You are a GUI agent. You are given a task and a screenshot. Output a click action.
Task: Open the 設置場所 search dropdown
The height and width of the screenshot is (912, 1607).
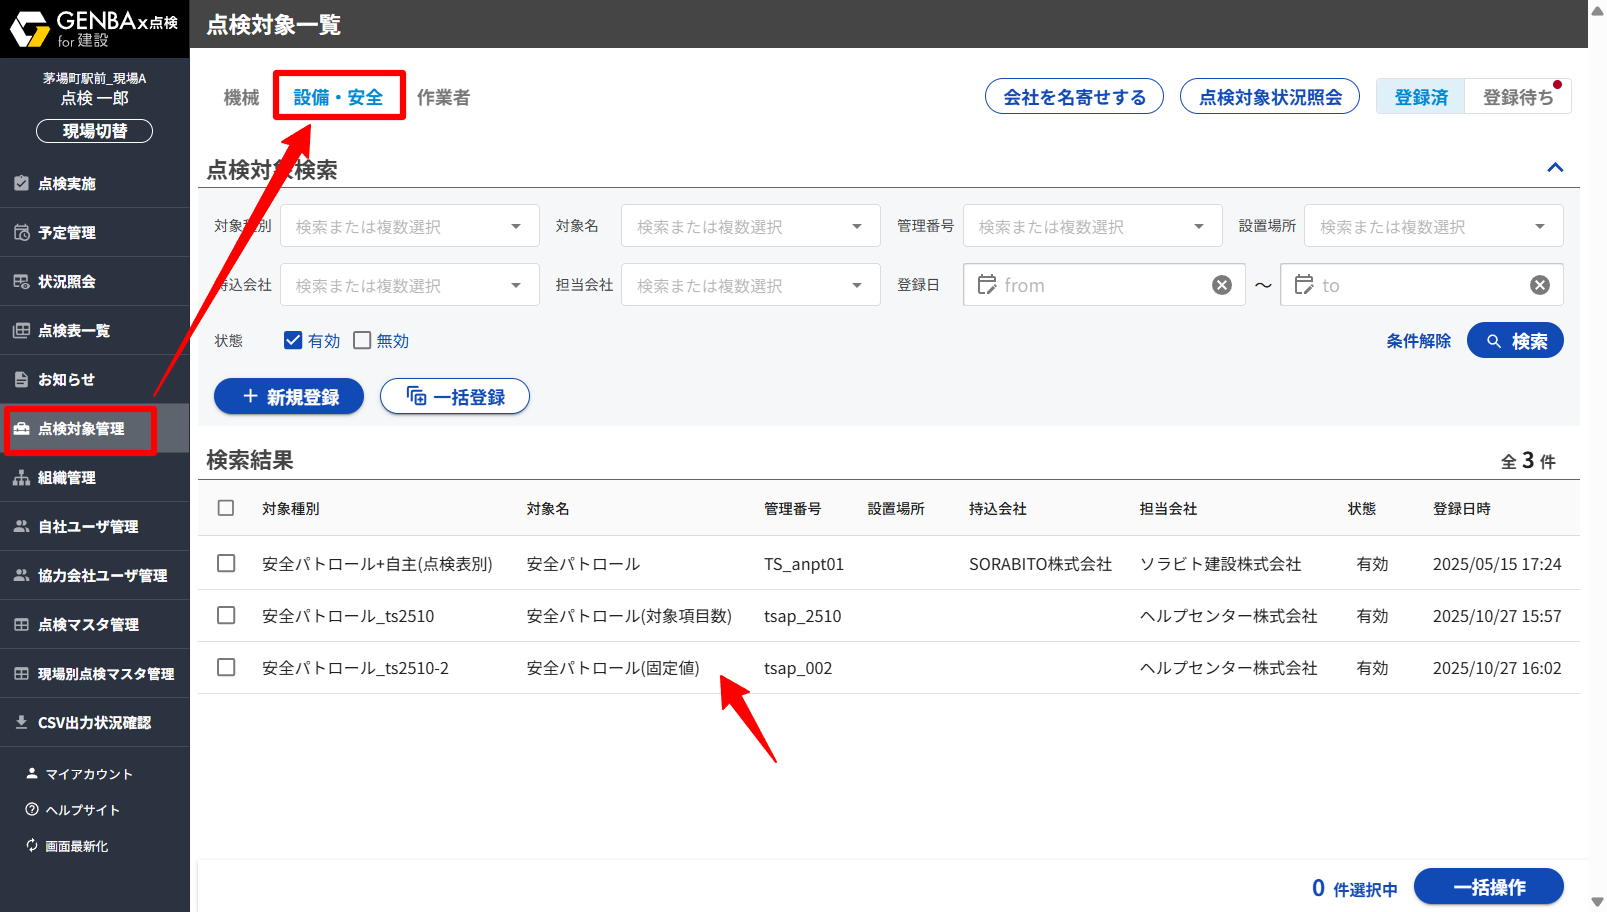coord(1432,227)
